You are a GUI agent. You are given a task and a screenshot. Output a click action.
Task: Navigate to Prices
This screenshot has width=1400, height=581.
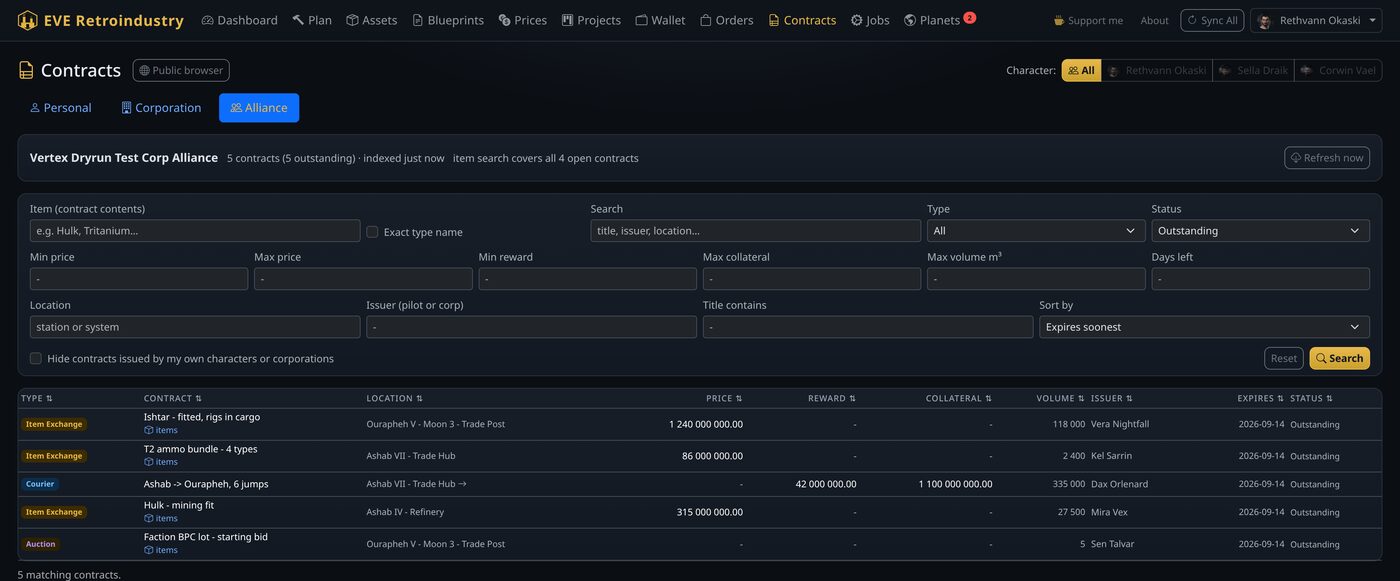point(522,20)
